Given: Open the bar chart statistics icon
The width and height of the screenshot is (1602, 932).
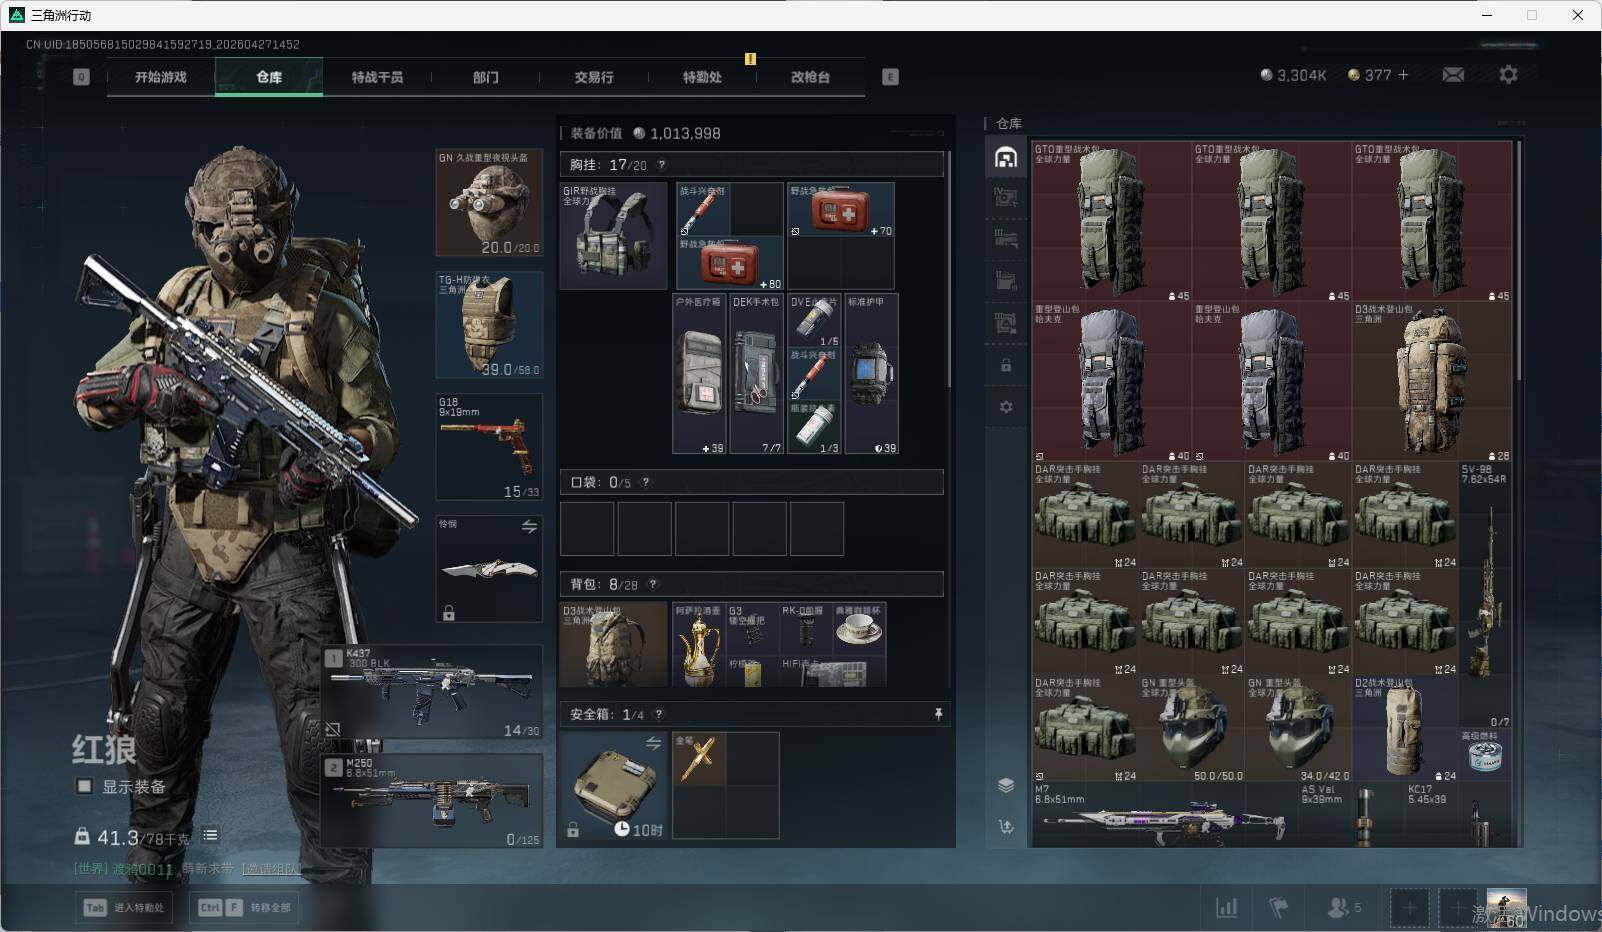Looking at the screenshot, I should 1226,907.
